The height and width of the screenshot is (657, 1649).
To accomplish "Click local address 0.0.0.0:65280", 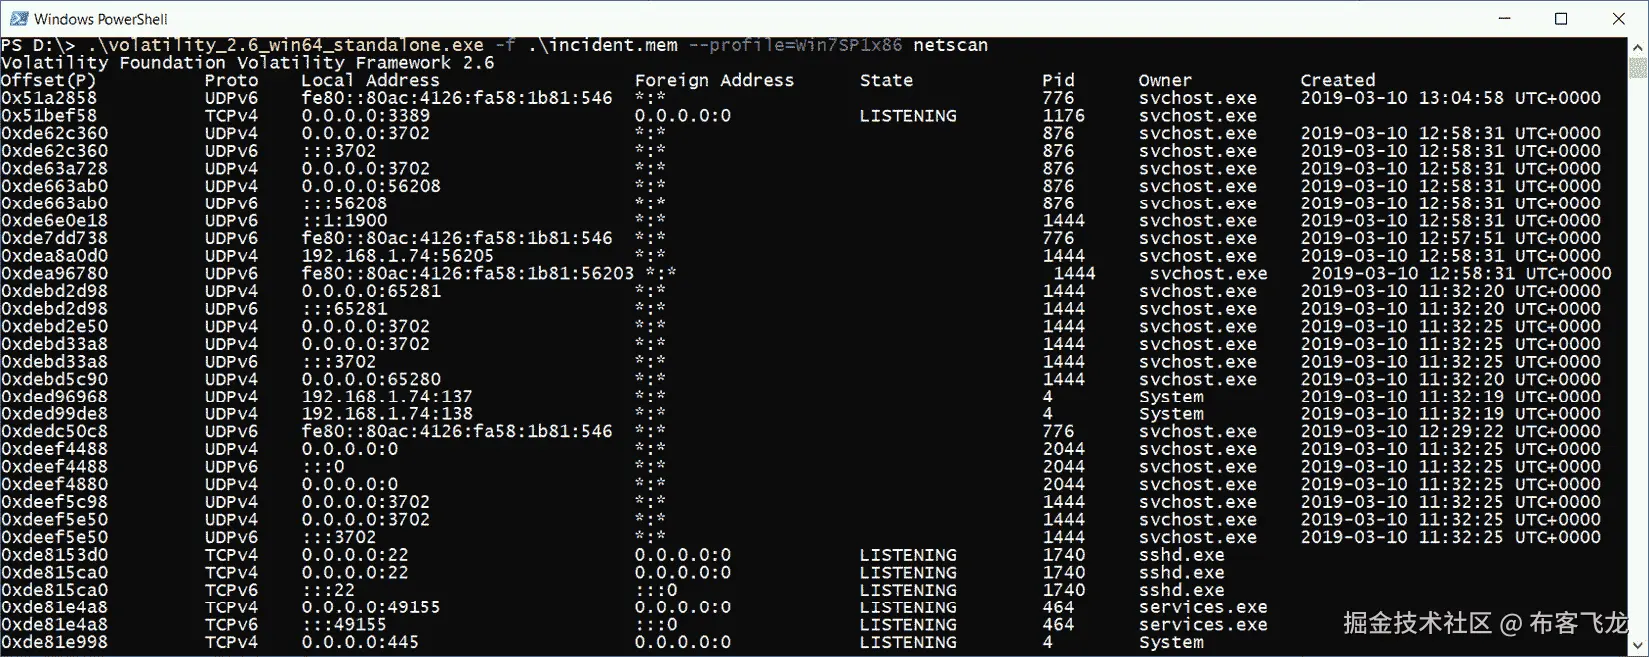I will coord(371,379).
